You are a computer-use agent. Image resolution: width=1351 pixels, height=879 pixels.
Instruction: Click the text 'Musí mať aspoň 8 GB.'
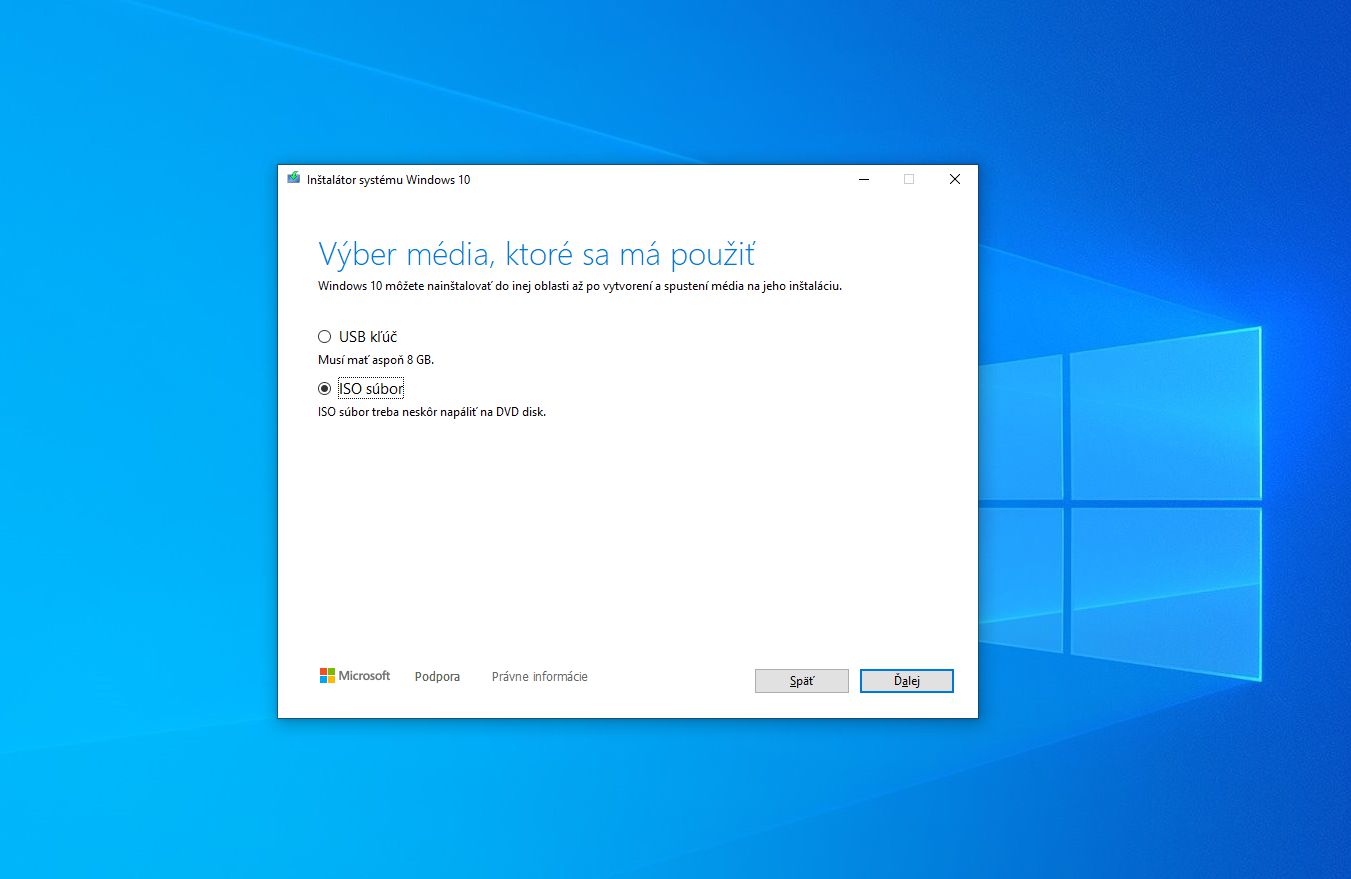point(376,360)
